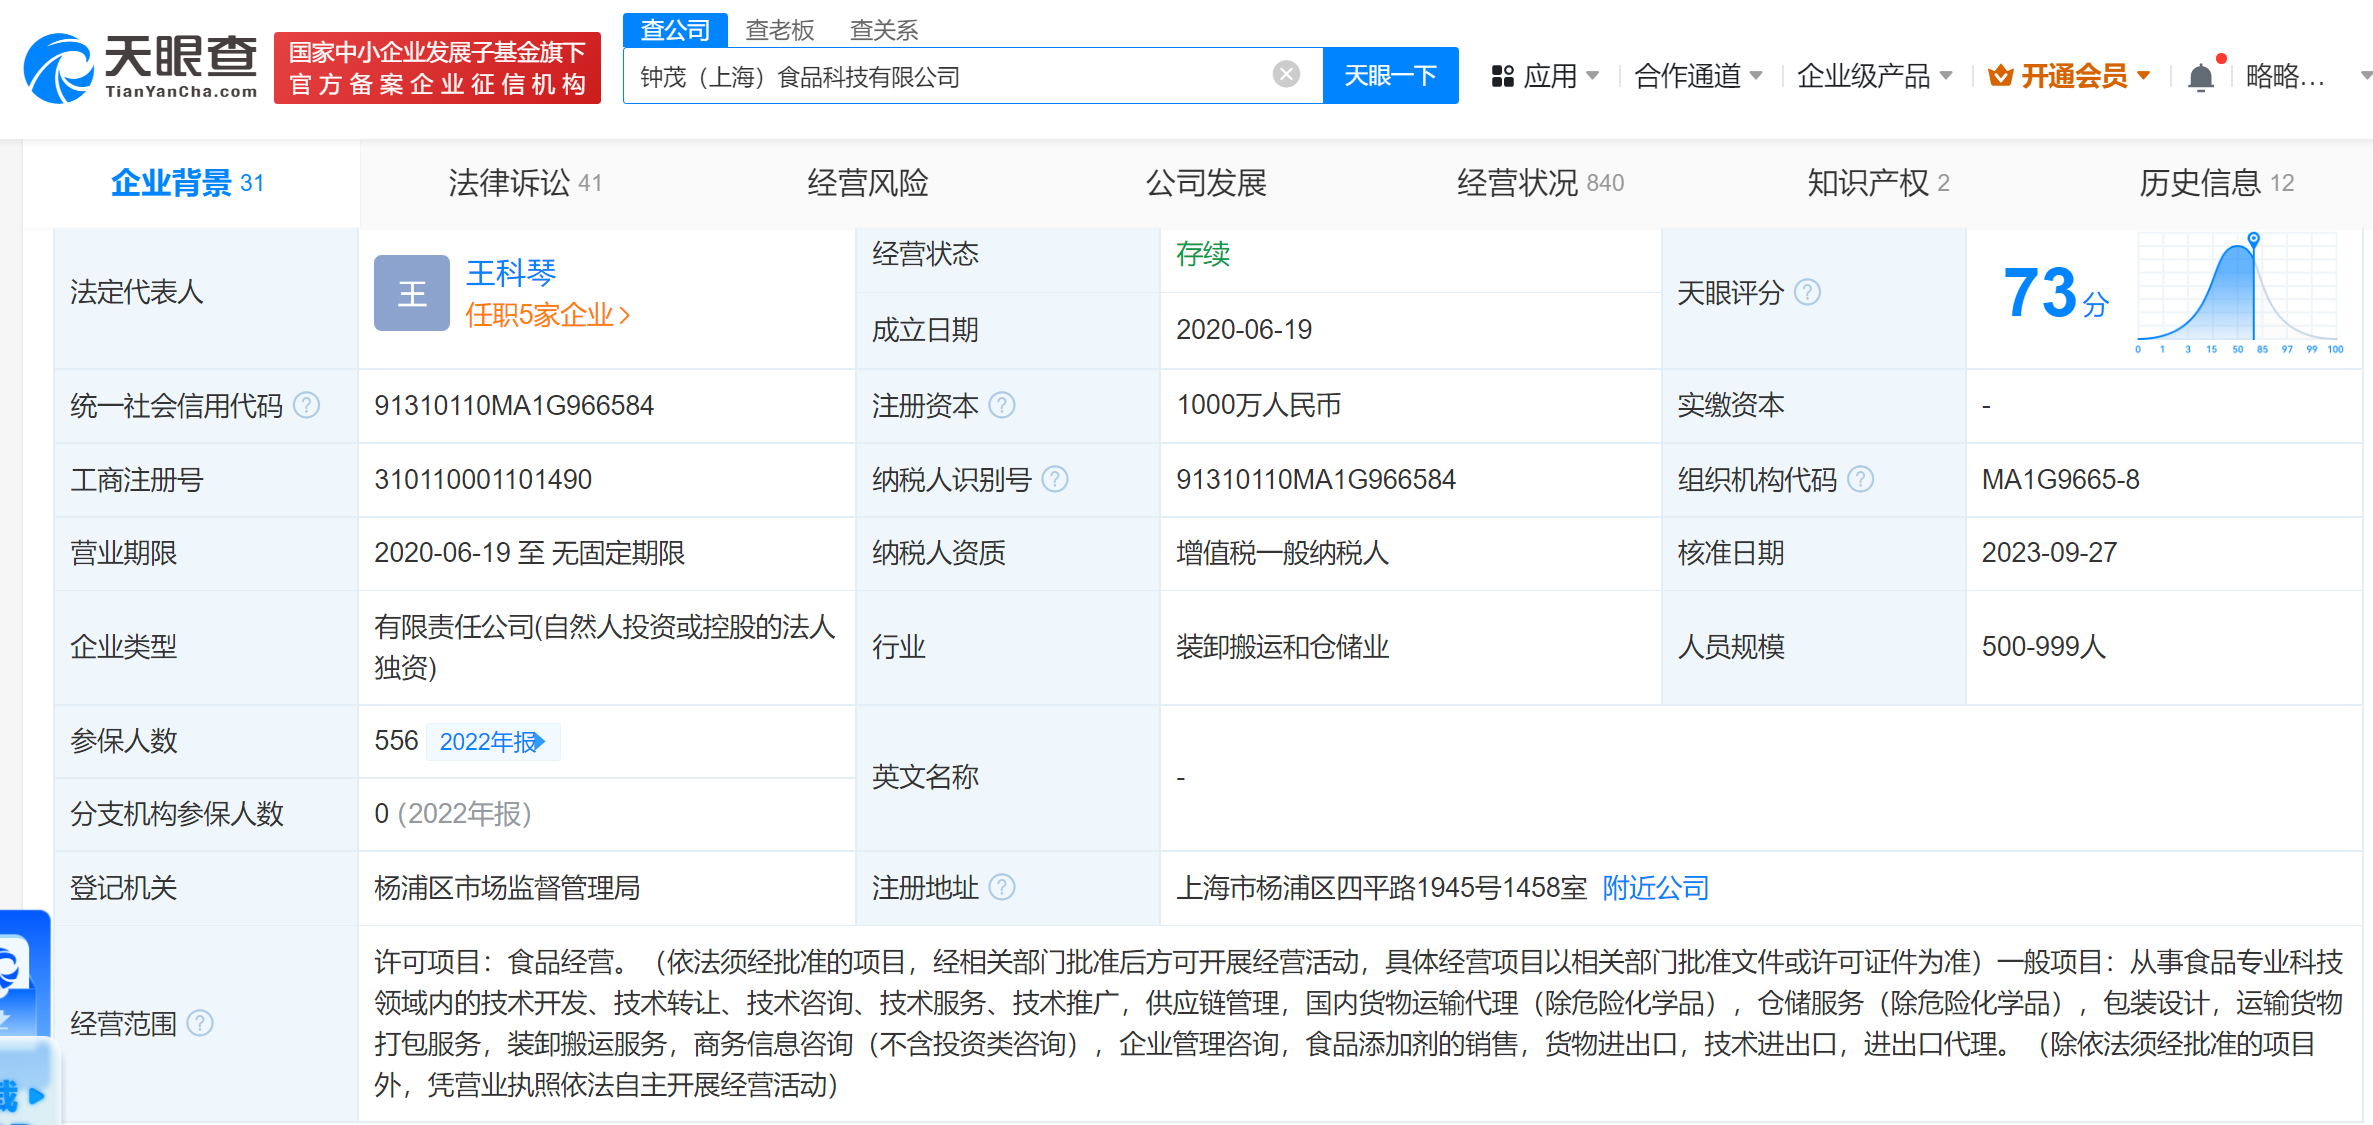Switch to 经营风险 tab
2373x1125 pixels.
[x=867, y=183]
